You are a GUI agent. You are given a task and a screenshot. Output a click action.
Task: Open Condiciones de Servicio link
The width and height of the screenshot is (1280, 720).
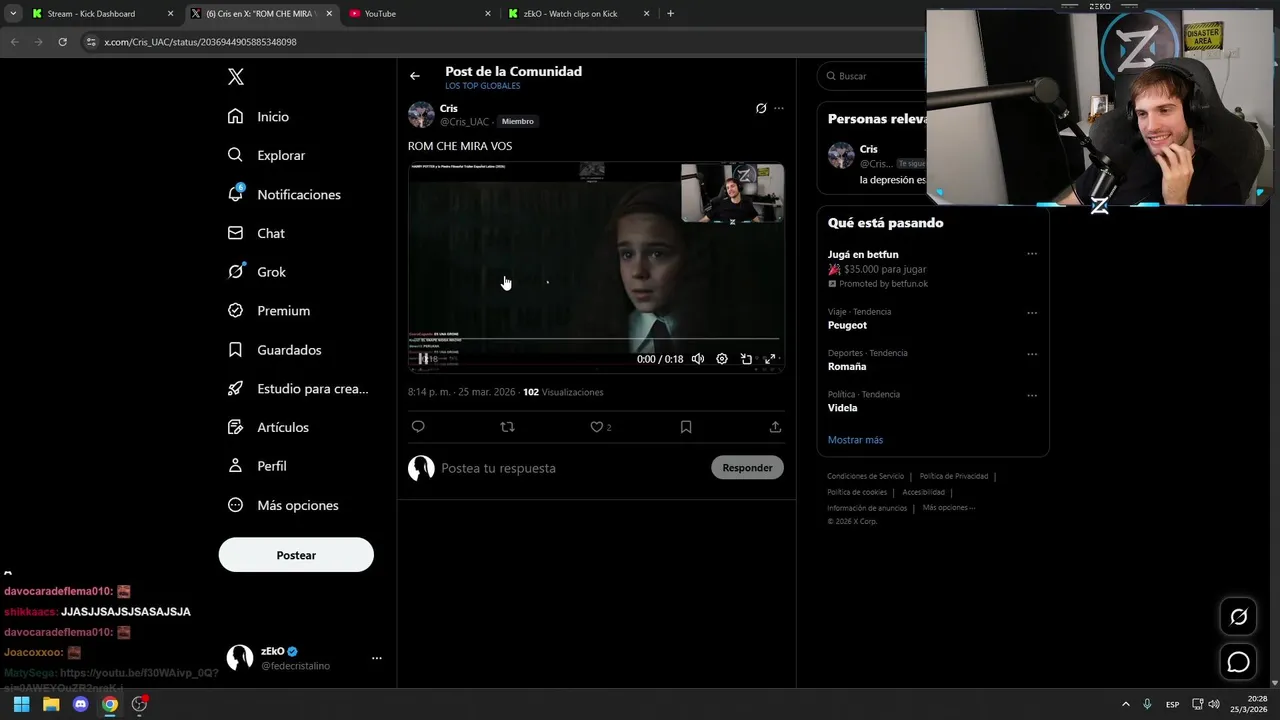pyautogui.click(x=865, y=476)
